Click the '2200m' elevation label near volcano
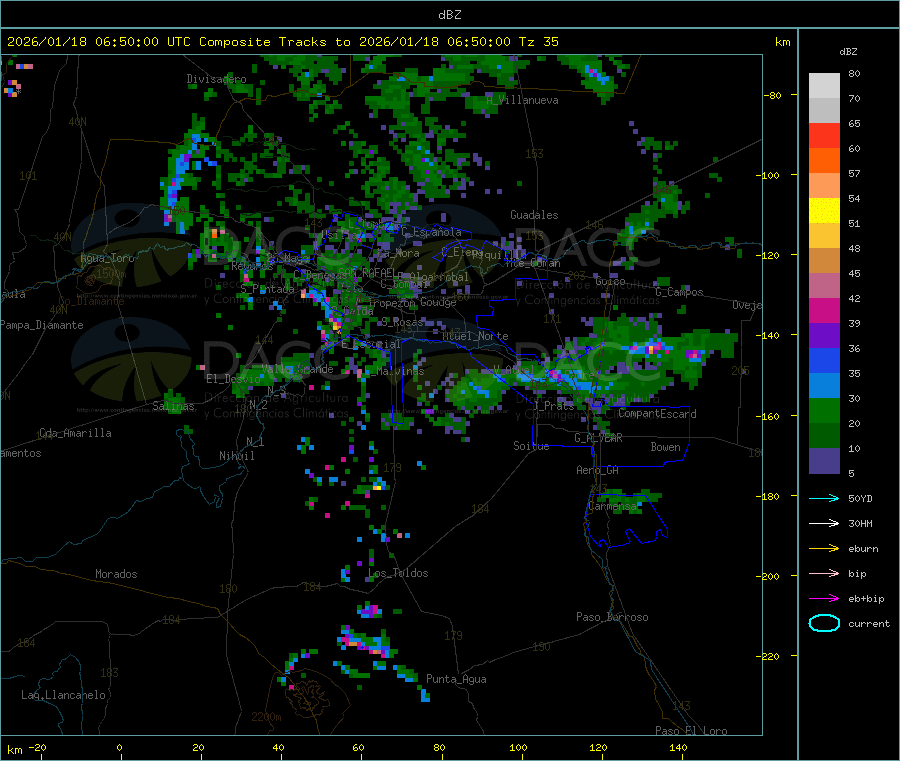The height and width of the screenshot is (761, 900). (266, 717)
